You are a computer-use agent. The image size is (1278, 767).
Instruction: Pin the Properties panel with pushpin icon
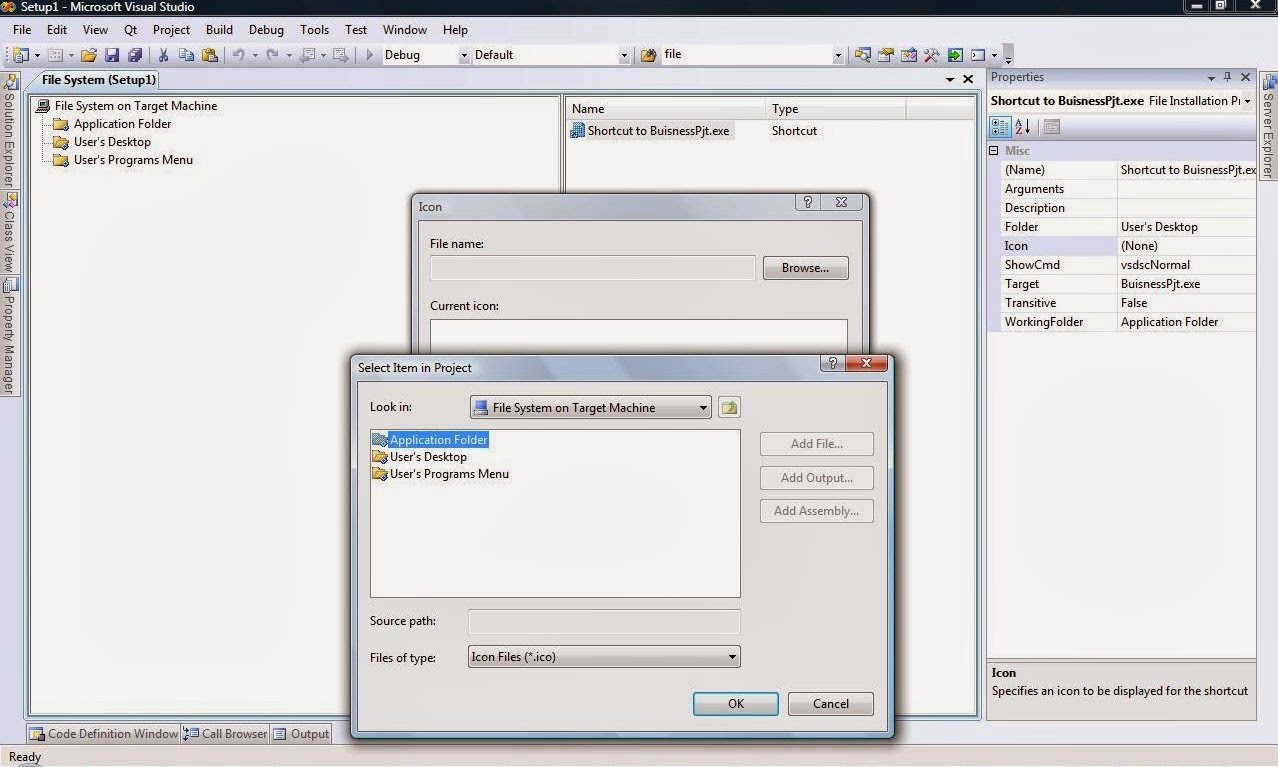pyautogui.click(x=1228, y=77)
